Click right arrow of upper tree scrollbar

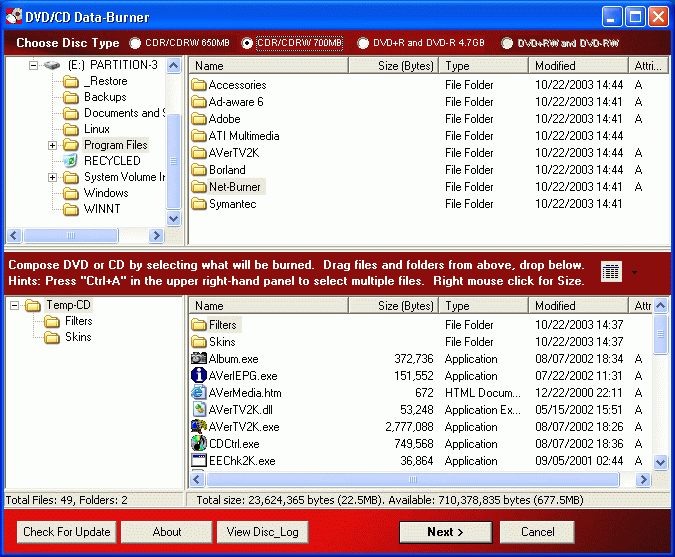click(156, 235)
